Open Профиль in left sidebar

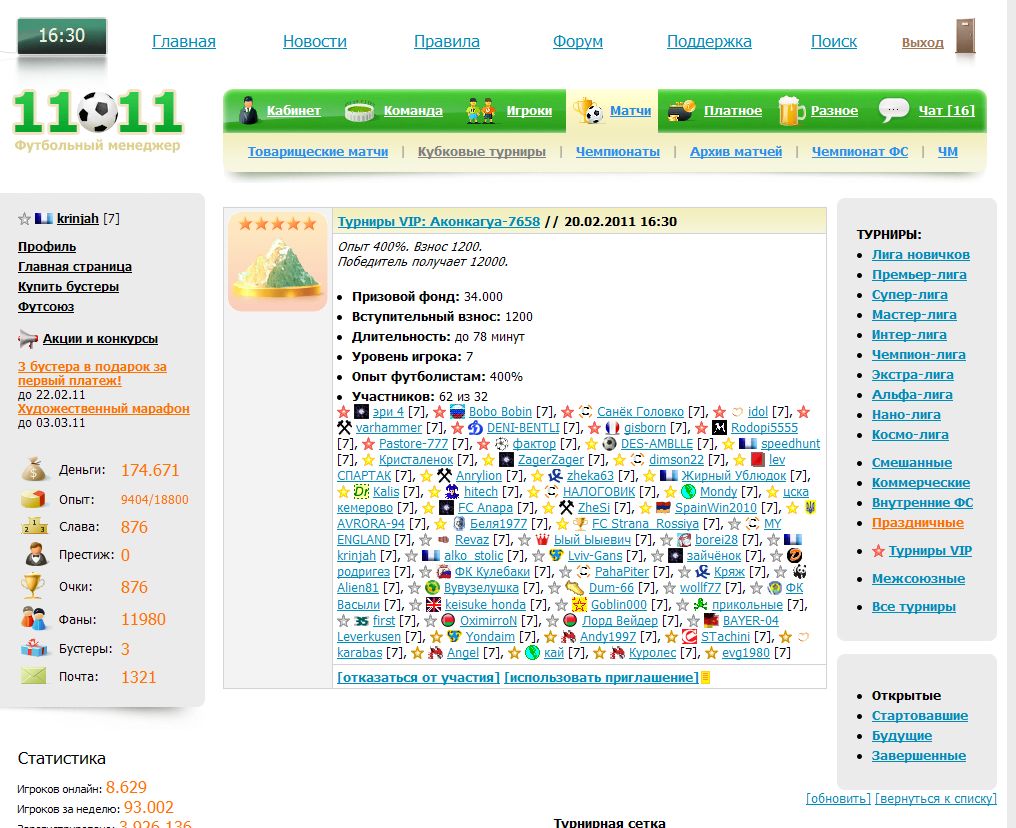tap(47, 247)
